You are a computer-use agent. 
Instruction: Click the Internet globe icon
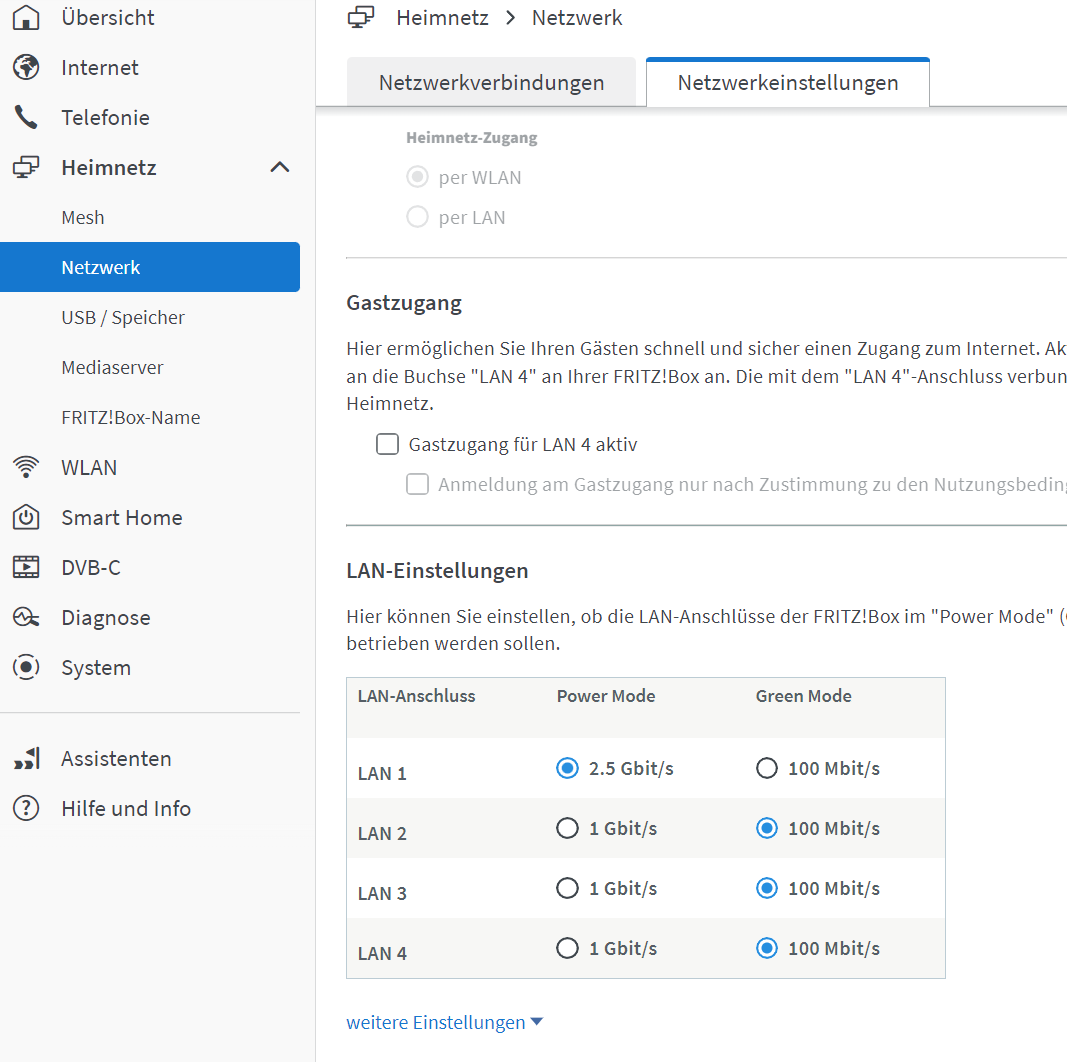coord(26,67)
